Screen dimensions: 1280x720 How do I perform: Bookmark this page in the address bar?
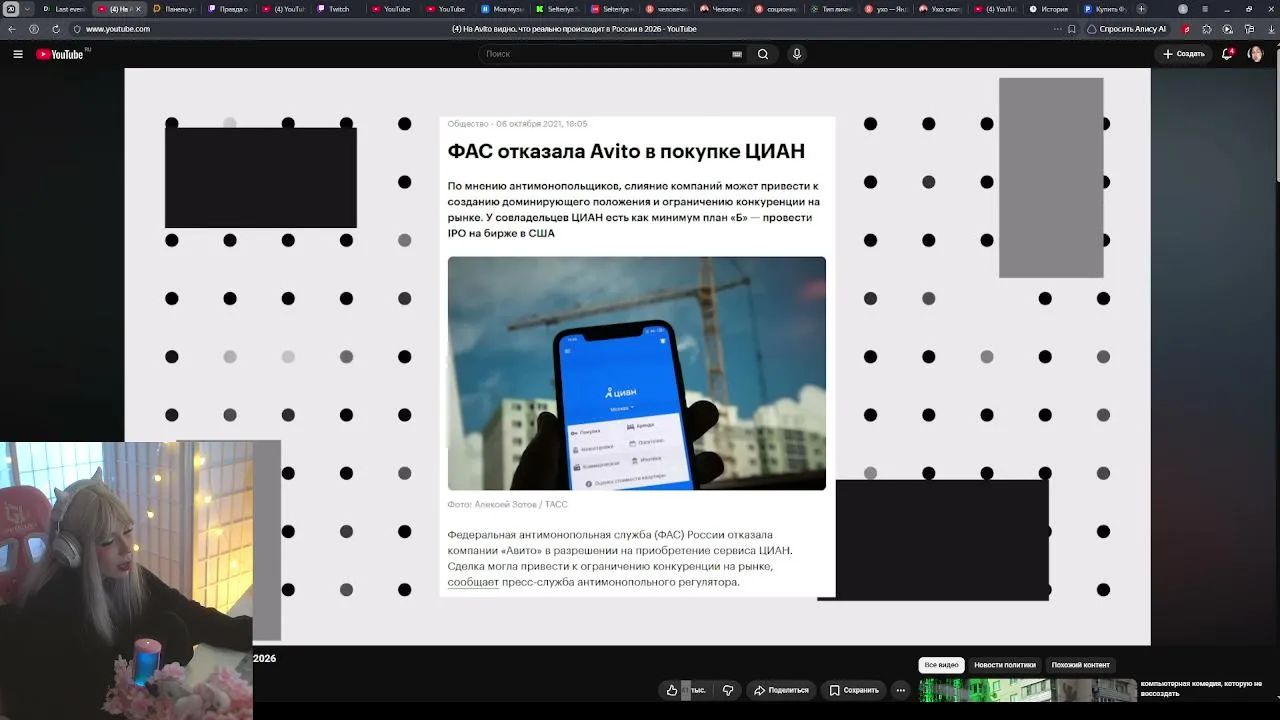tap(1072, 29)
